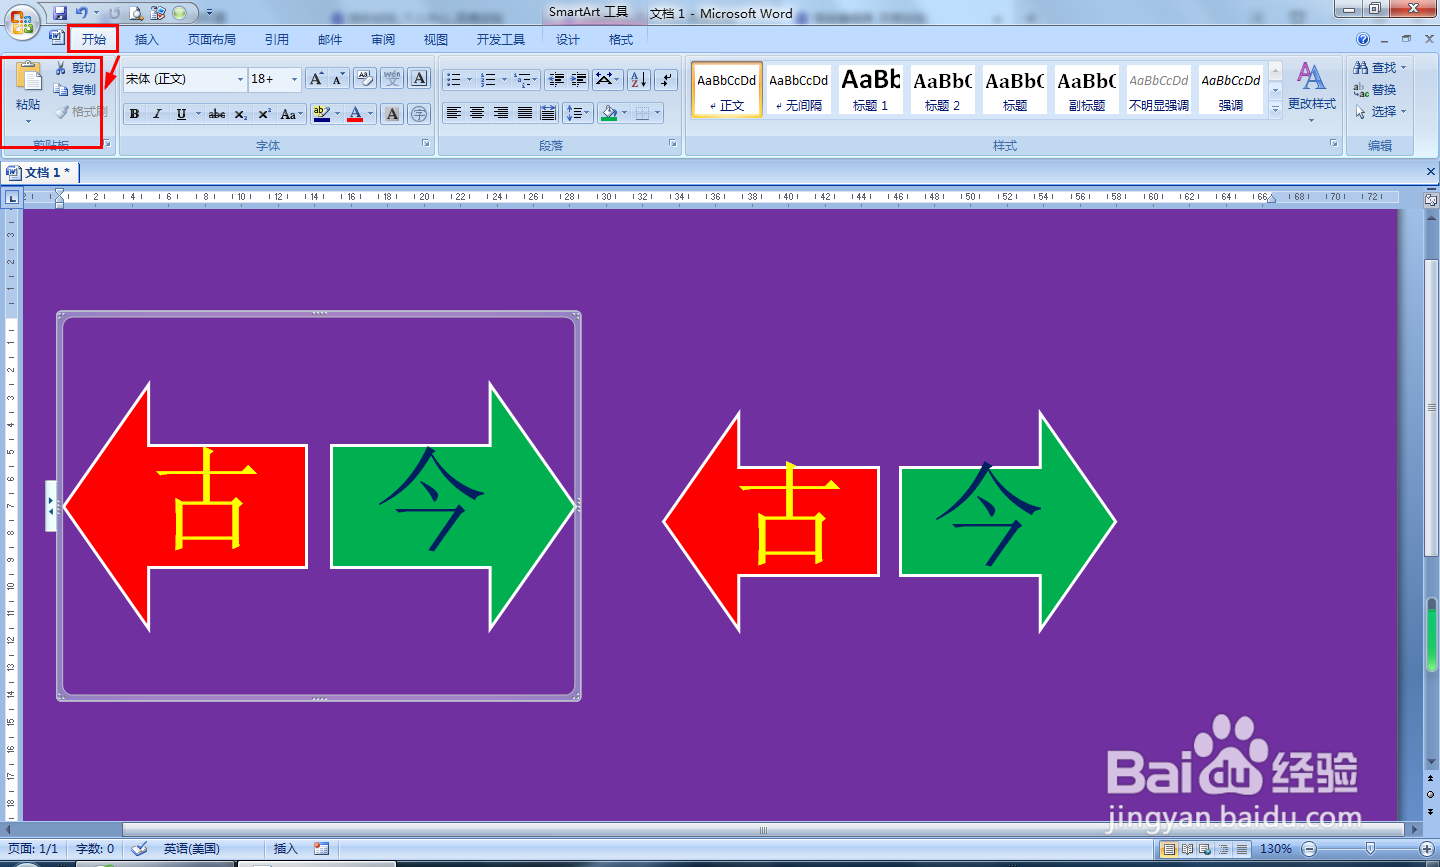
Task: Replace text with 替换
Action: coord(1376,90)
